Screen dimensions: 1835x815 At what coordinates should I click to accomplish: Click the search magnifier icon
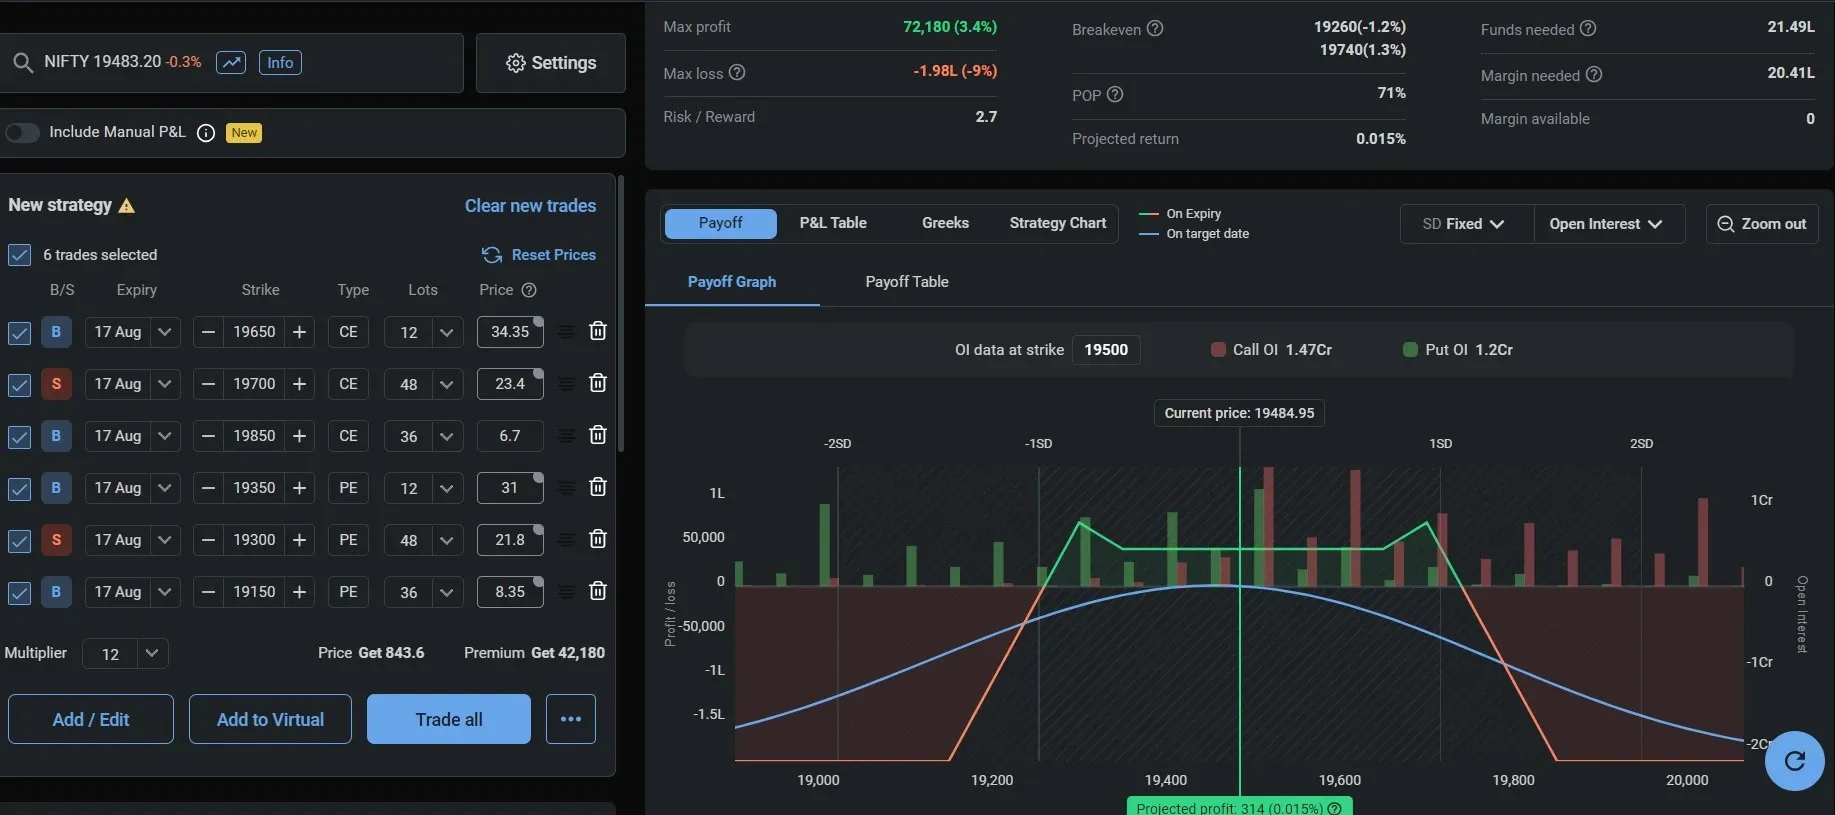22,62
